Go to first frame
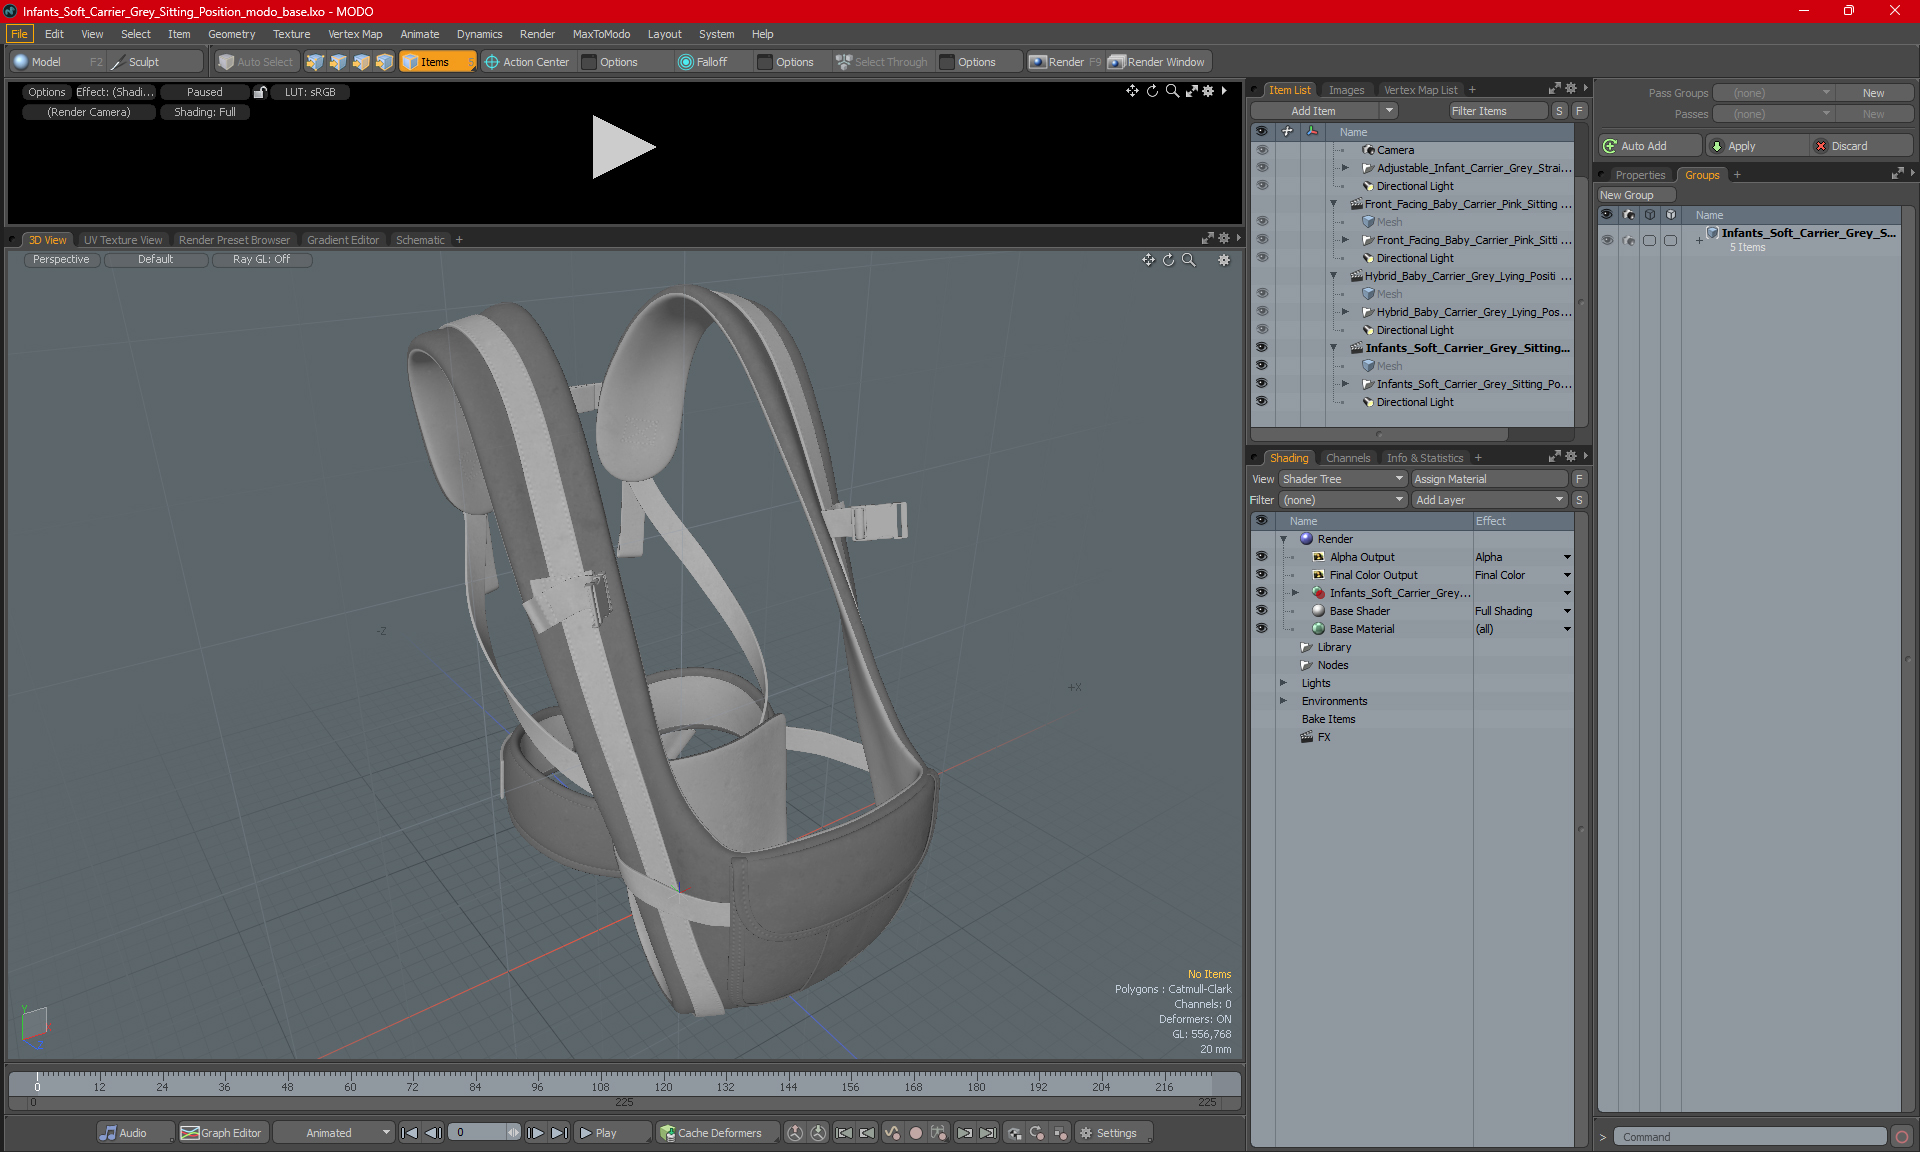The image size is (1920, 1152). point(409,1133)
